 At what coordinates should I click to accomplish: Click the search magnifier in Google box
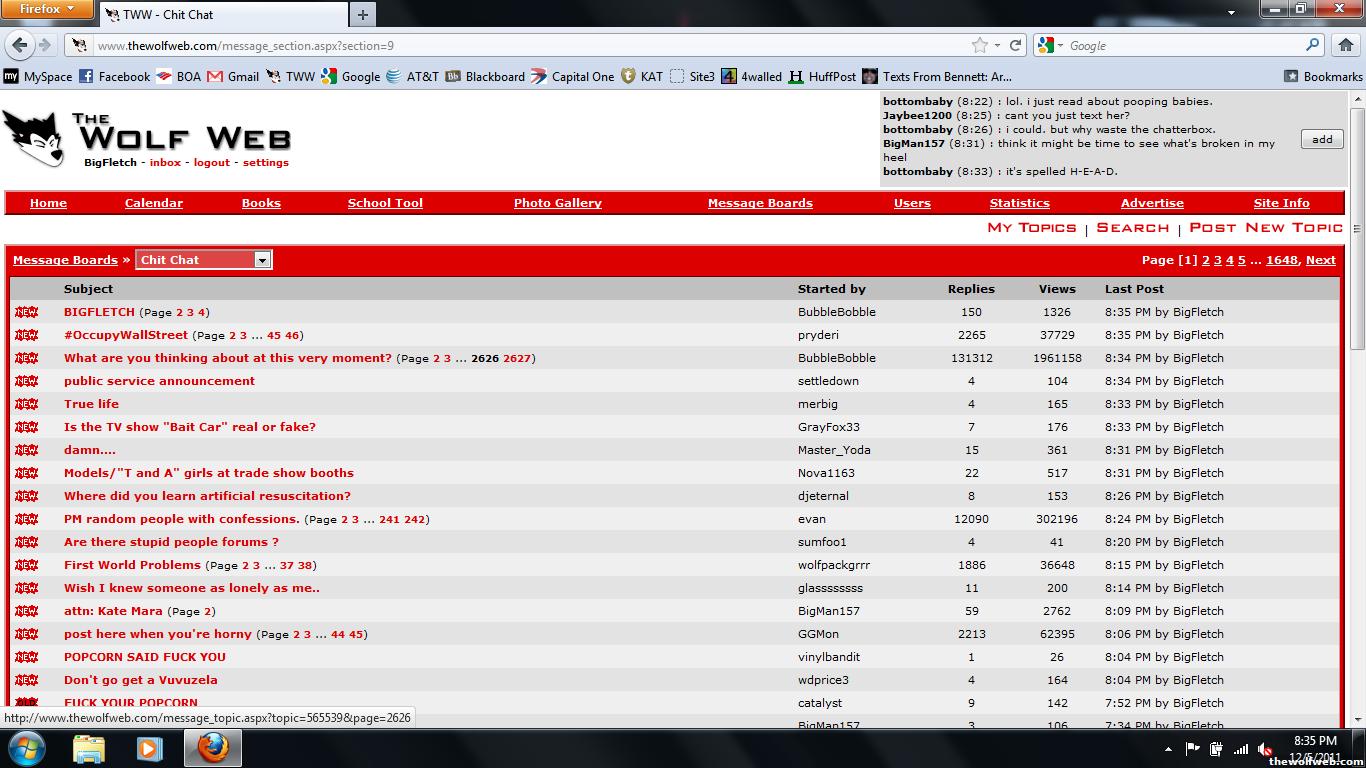[x=1312, y=45]
